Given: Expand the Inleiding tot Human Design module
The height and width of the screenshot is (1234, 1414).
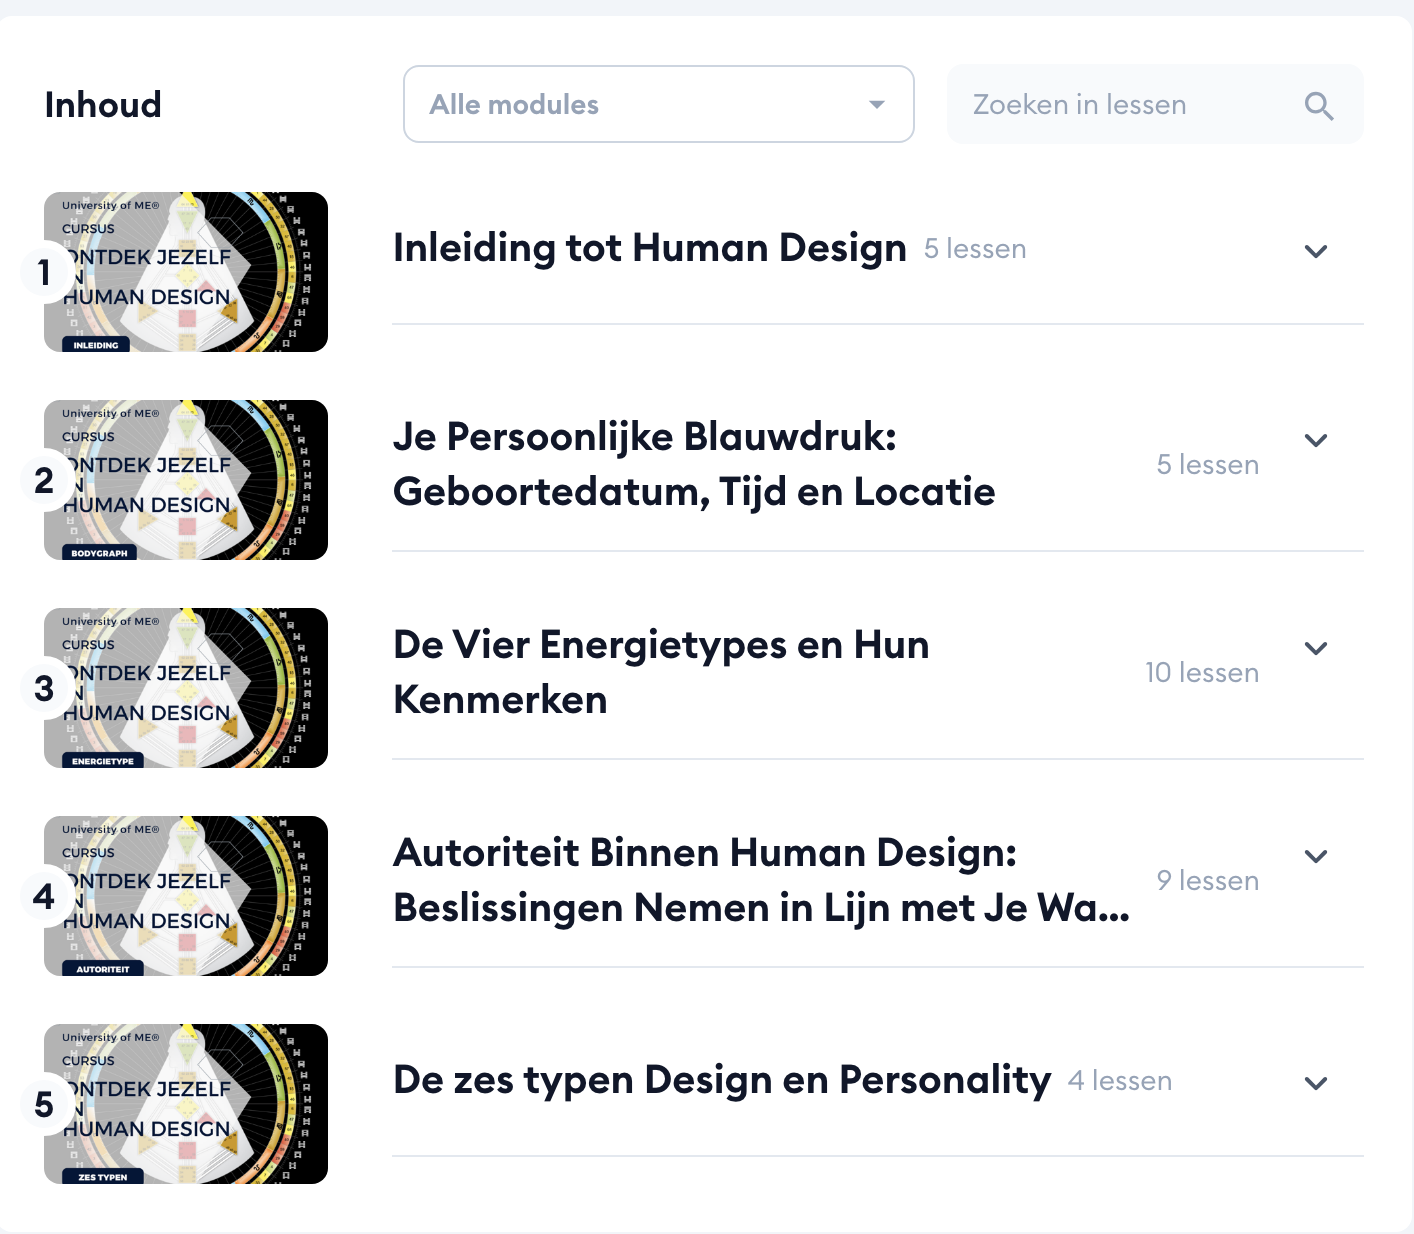Looking at the screenshot, I should [x=1316, y=251].
